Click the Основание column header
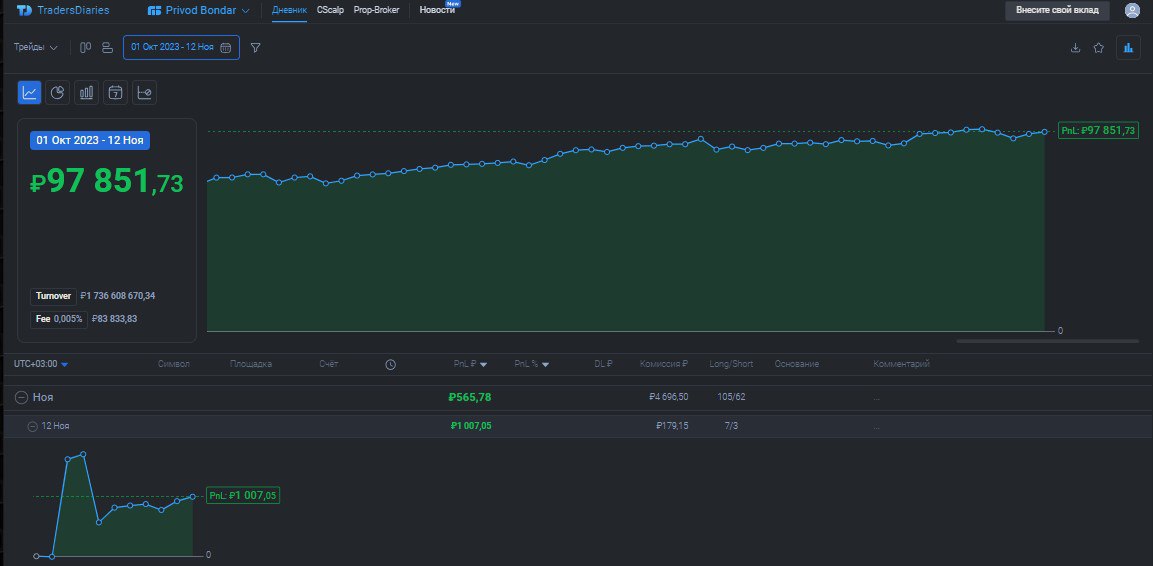The width and height of the screenshot is (1153, 566). click(796, 364)
